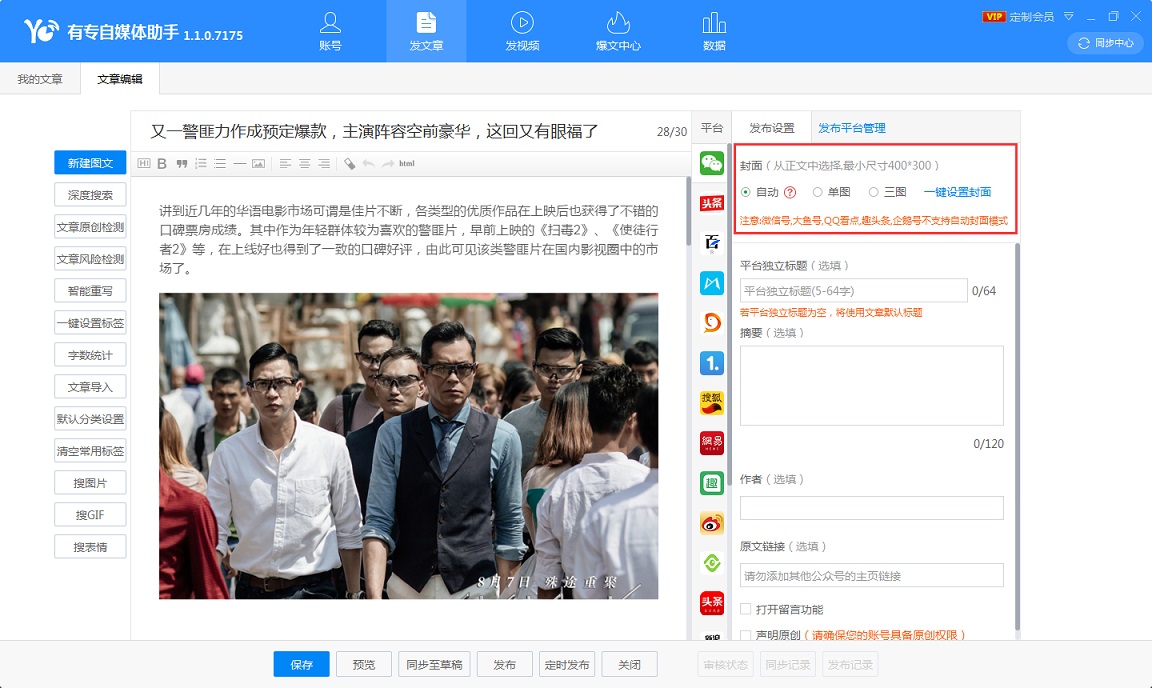
Task: Apply a numbered list
Action: [x=201, y=163]
